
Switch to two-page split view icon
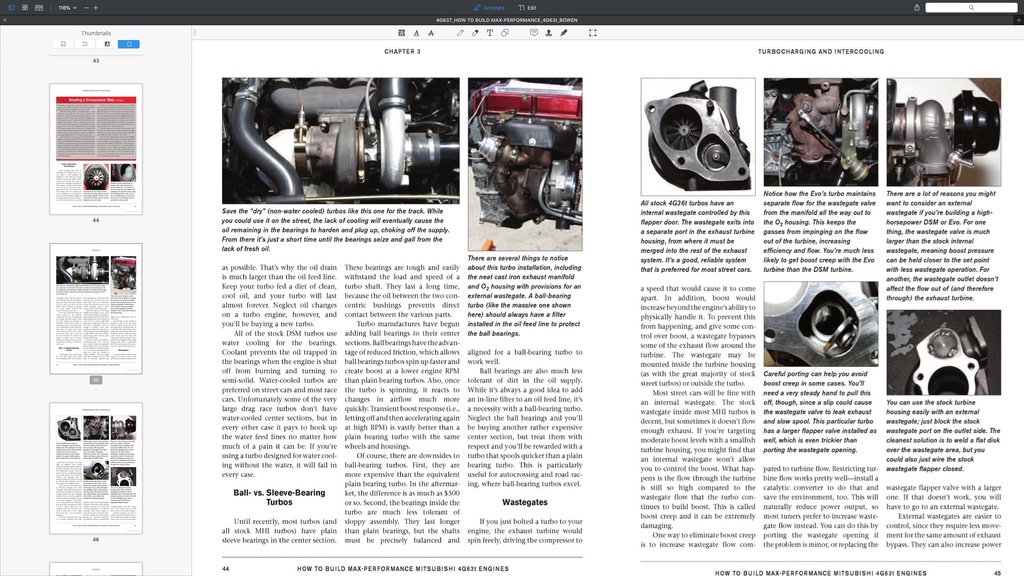pyautogui.click(x=39, y=8)
